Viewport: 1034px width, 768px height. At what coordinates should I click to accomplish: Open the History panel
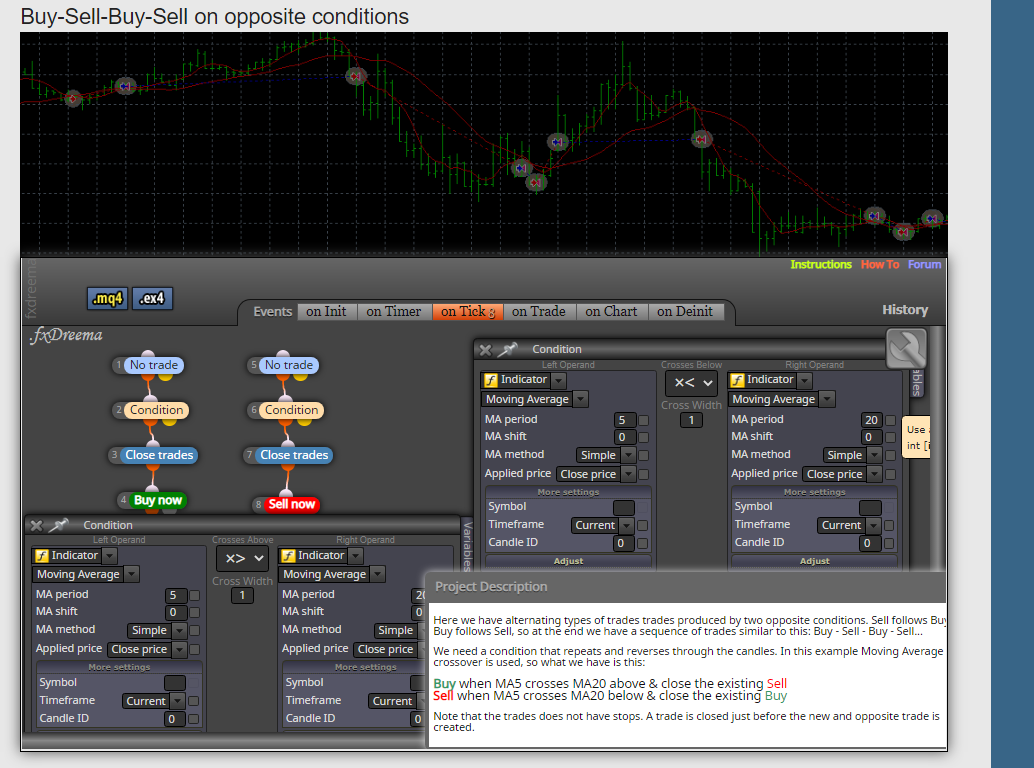pyautogui.click(x=905, y=310)
